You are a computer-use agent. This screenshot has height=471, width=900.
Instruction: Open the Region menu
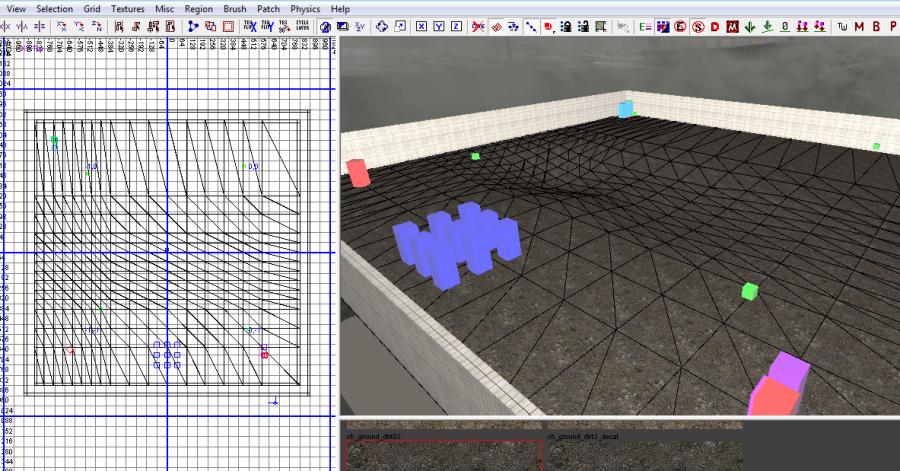coord(198,8)
